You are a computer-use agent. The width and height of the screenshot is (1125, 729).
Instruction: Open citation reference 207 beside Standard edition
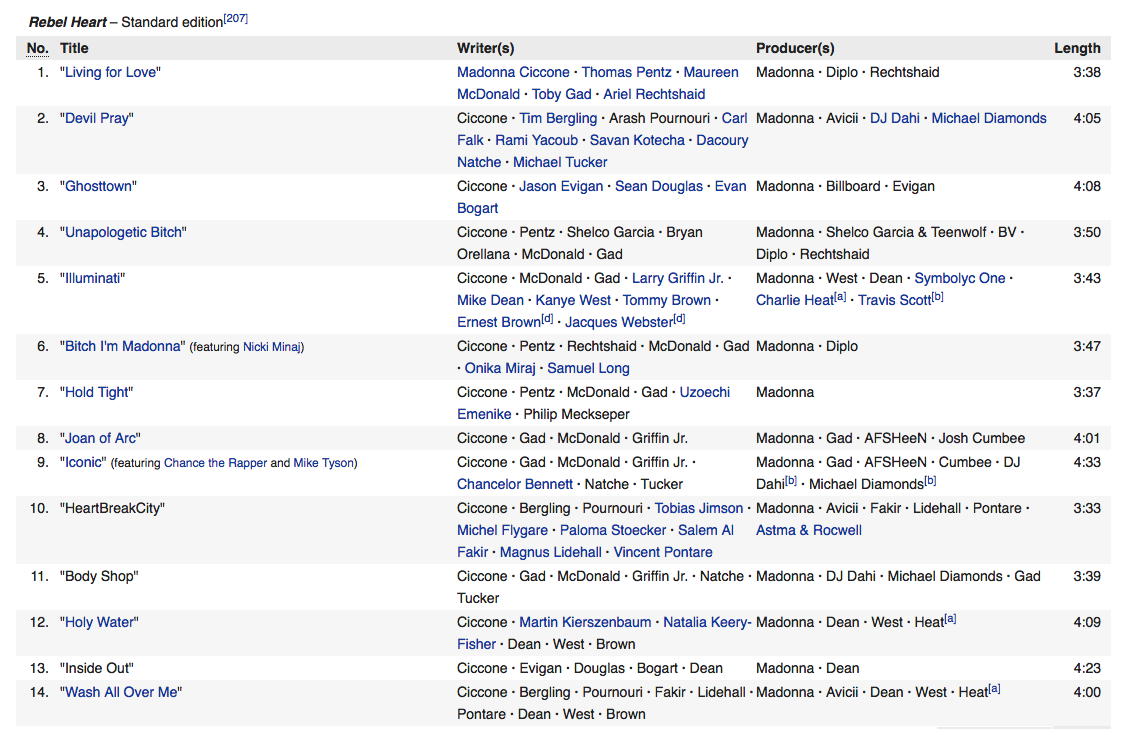tap(236, 19)
